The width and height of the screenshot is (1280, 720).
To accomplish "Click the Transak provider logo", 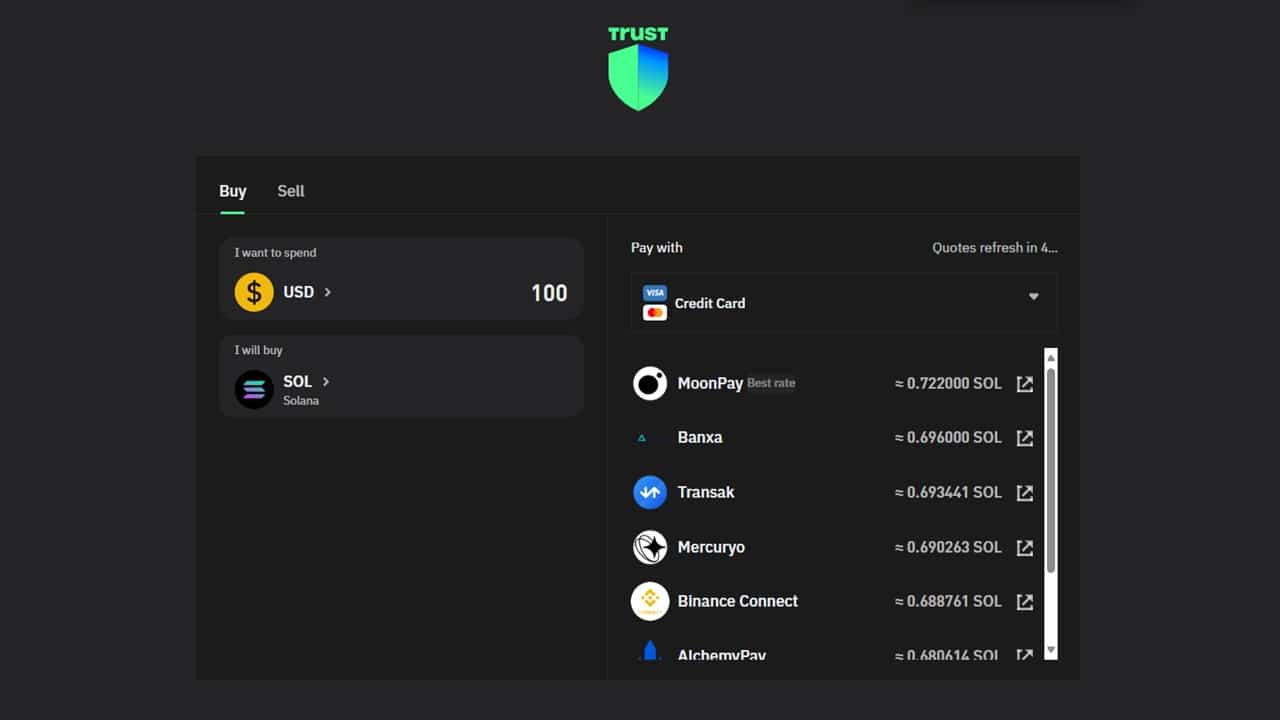I will pyautogui.click(x=650, y=492).
